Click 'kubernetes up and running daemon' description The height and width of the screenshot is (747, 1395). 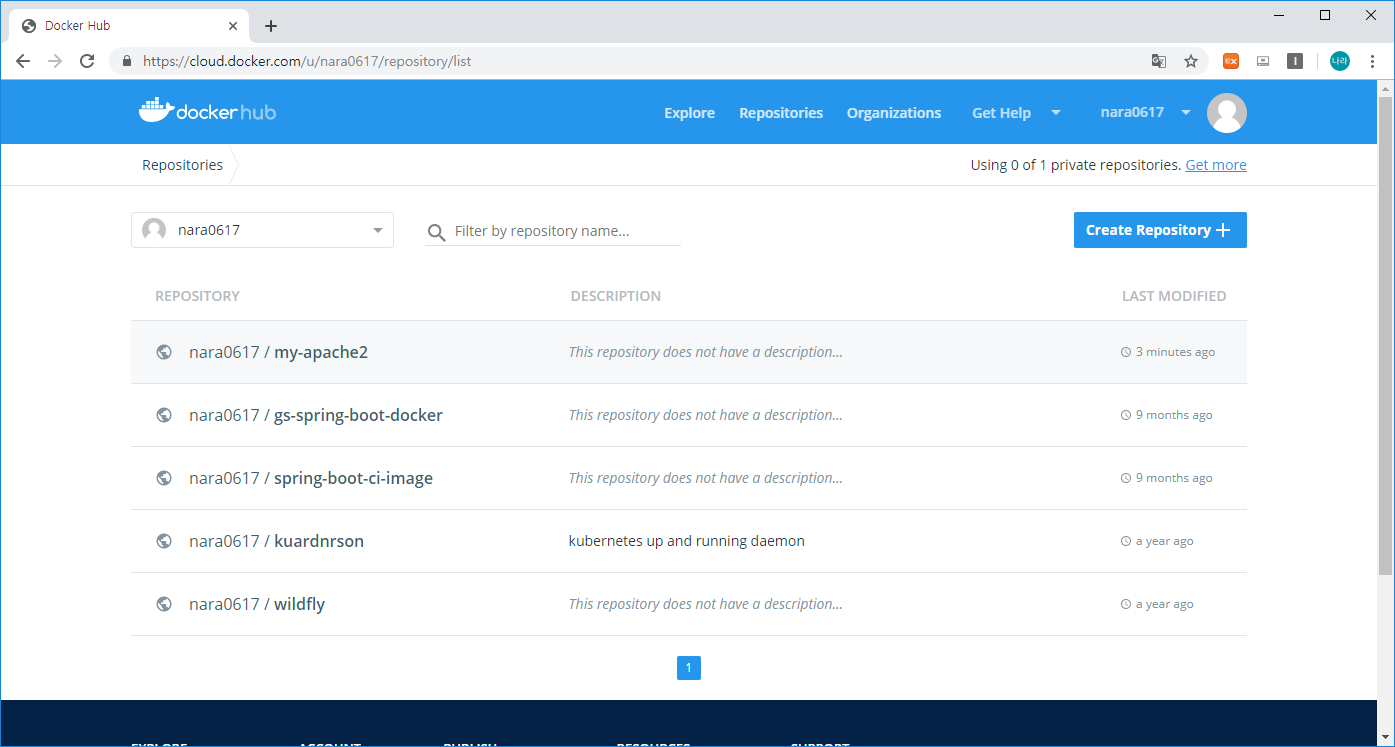[x=687, y=541]
